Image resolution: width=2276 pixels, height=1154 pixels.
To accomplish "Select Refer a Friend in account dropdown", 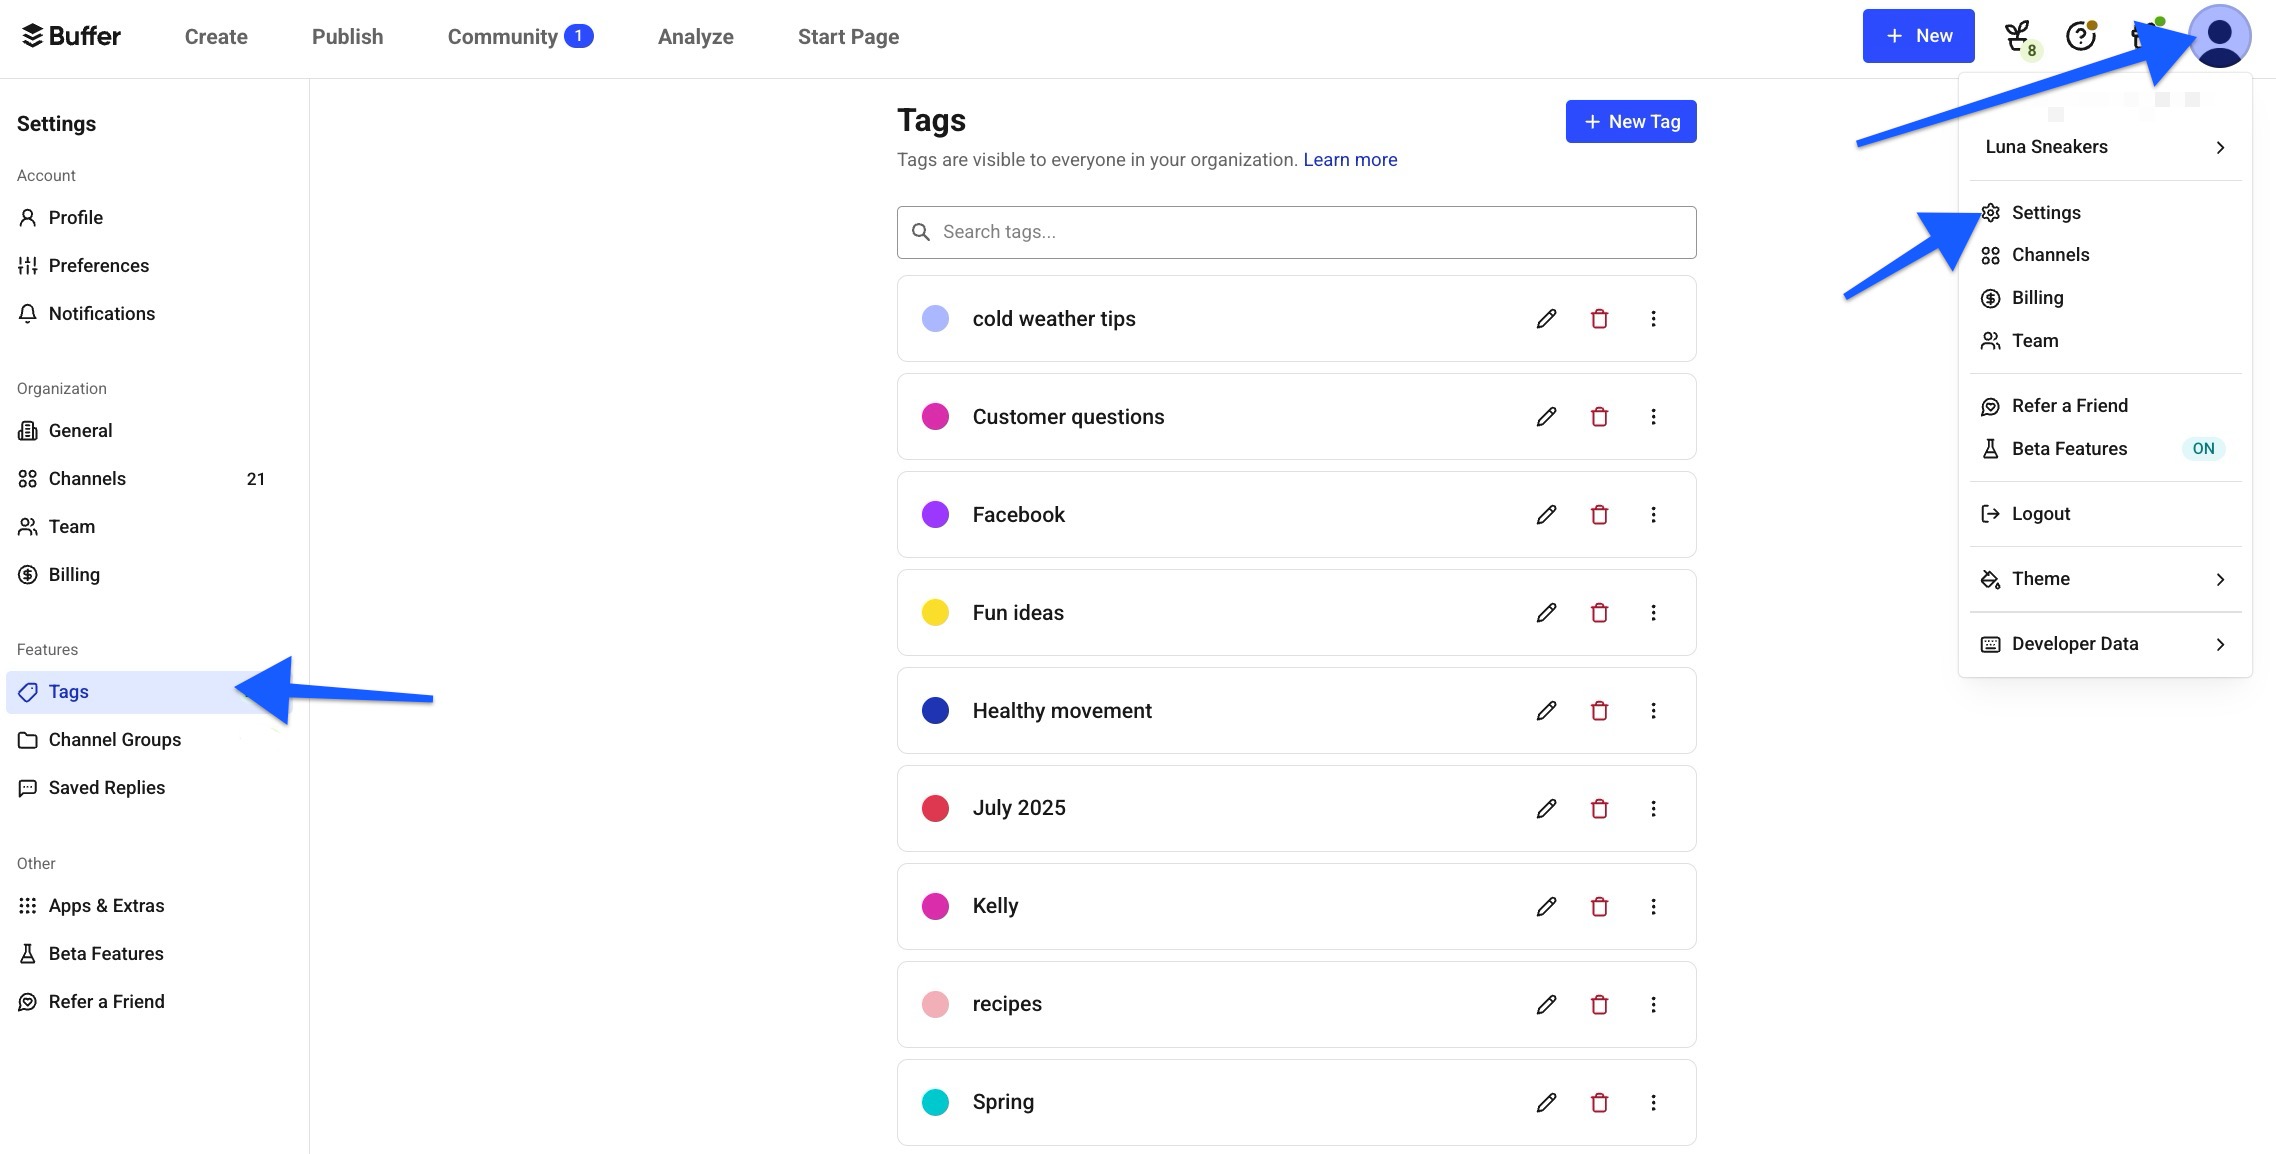I will pyautogui.click(x=2105, y=406).
